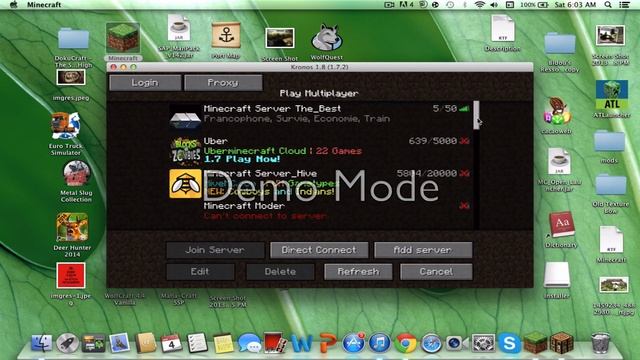Open Trash in the dock
640x360 pixels.
[600, 343]
